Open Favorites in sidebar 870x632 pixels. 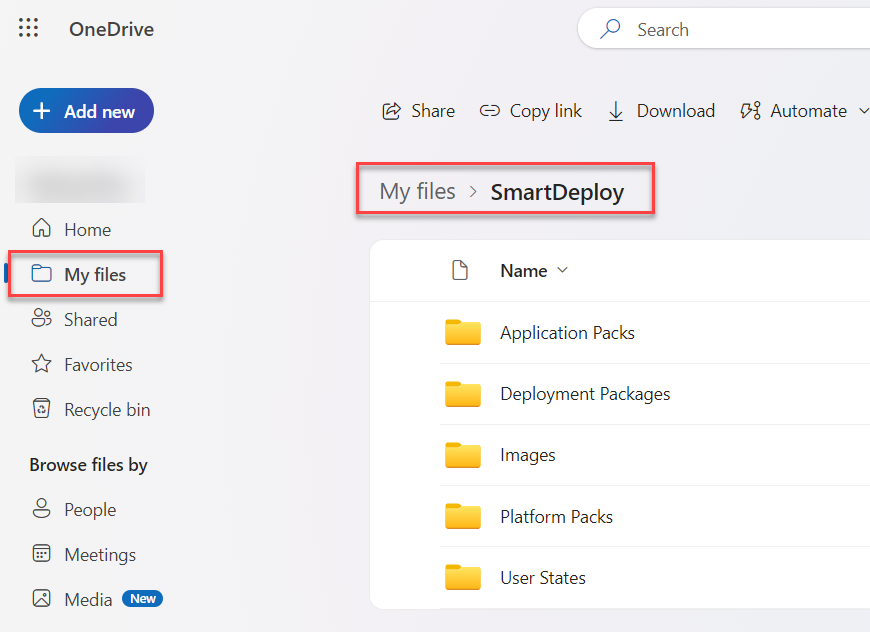coord(98,365)
